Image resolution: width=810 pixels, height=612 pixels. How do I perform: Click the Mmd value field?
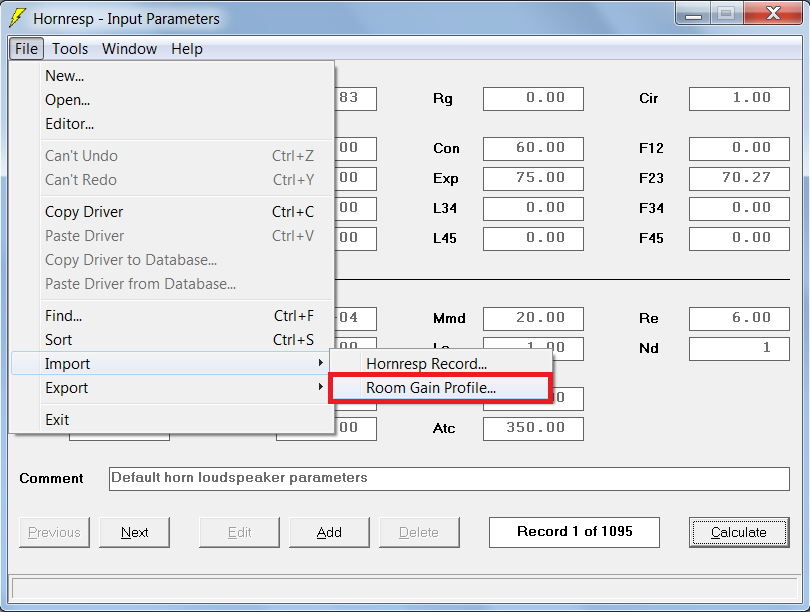pos(533,319)
